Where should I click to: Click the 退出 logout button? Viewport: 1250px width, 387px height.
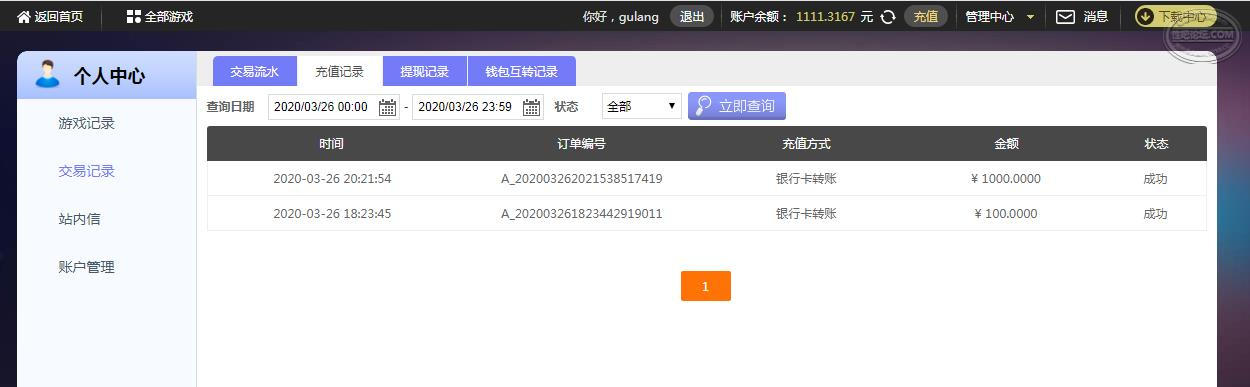pos(692,17)
